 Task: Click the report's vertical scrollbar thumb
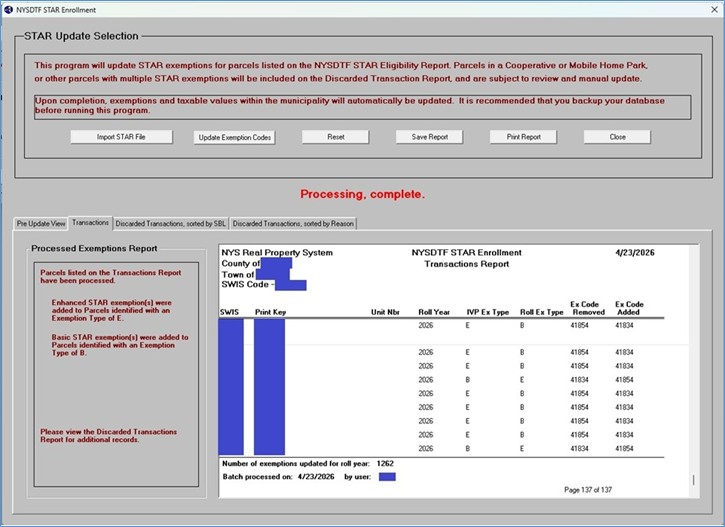(x=693, y=480)
